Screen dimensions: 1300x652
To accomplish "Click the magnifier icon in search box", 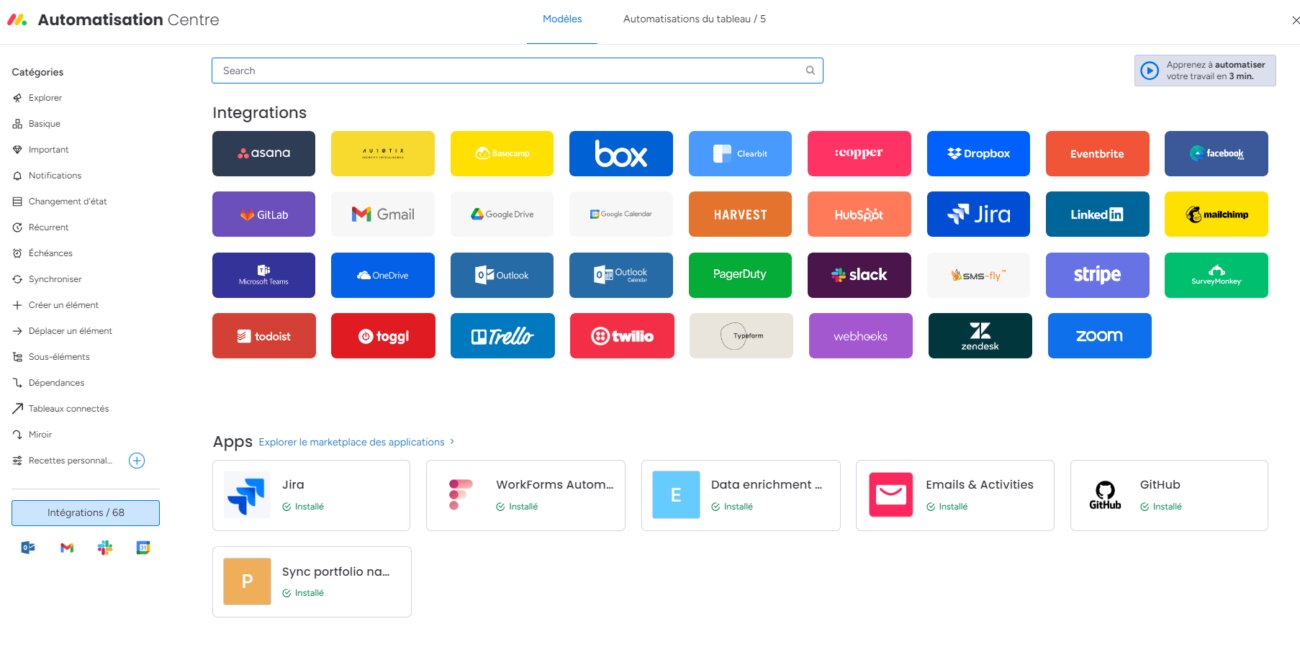I will coord(810,71).
